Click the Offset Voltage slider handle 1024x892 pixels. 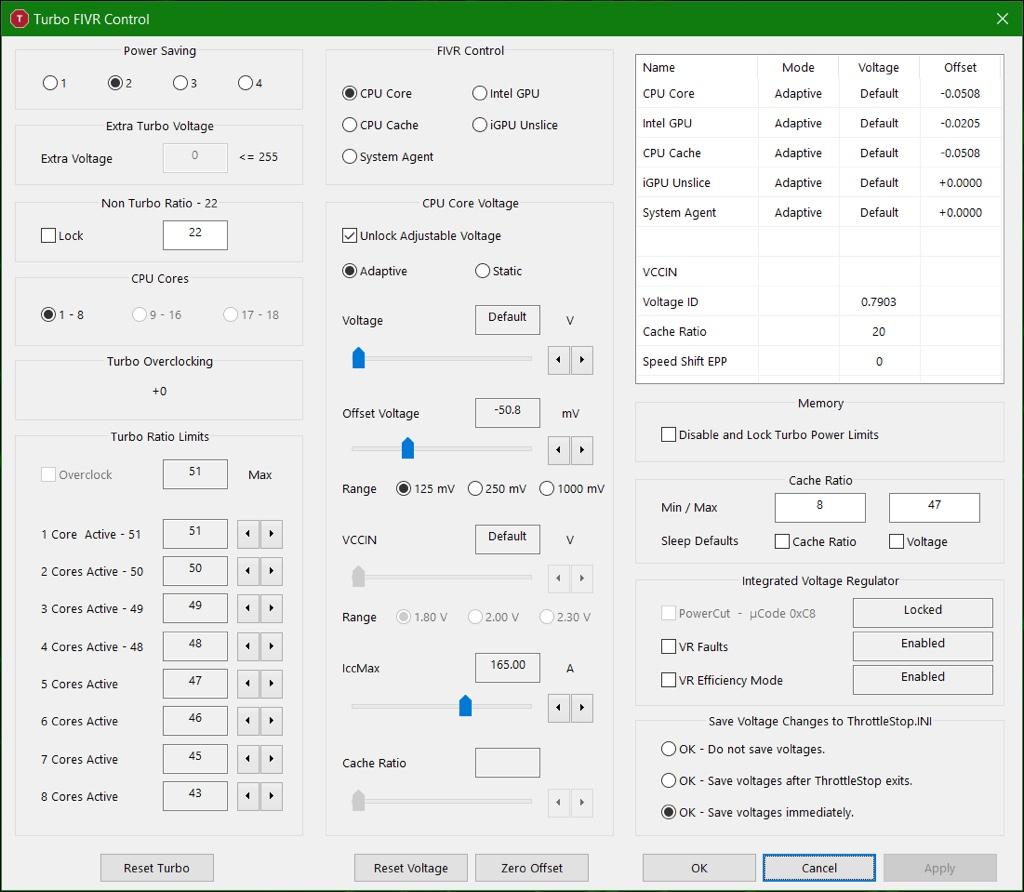click(408, 448)
